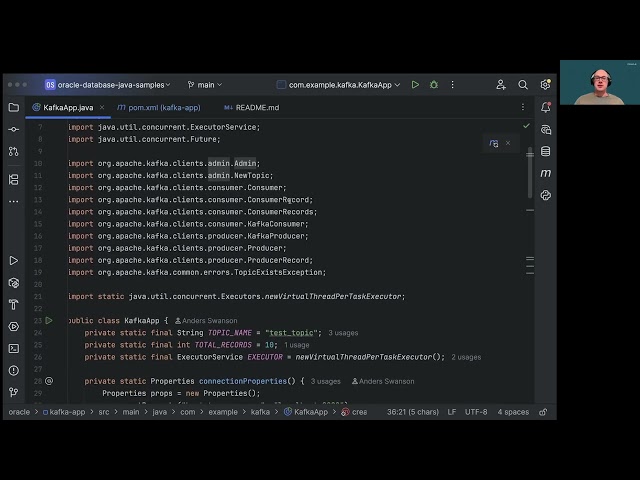The width and height of the screenshot is (640, 480).
Task: Open the Git version control tool window
Action: (13, 392)
